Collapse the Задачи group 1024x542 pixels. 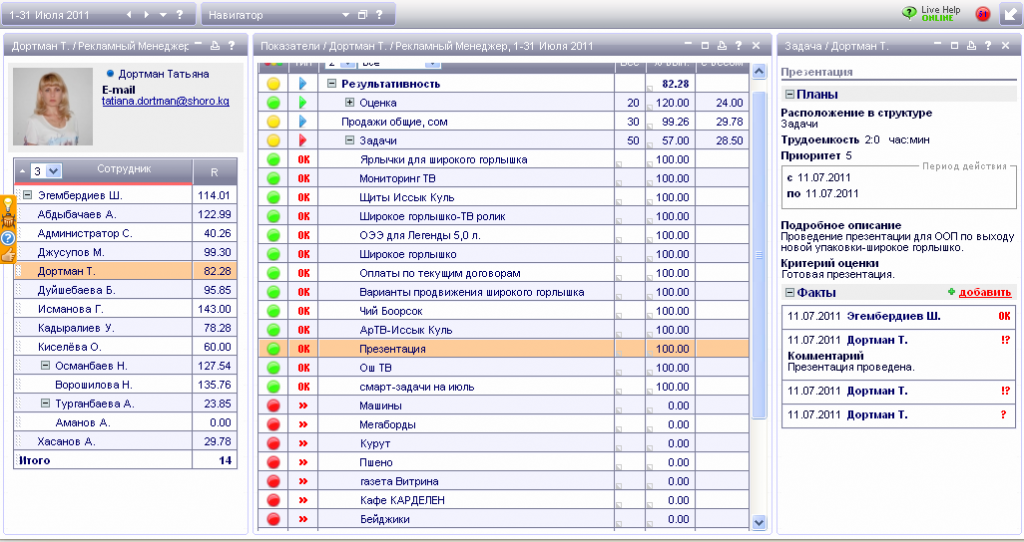349,140
